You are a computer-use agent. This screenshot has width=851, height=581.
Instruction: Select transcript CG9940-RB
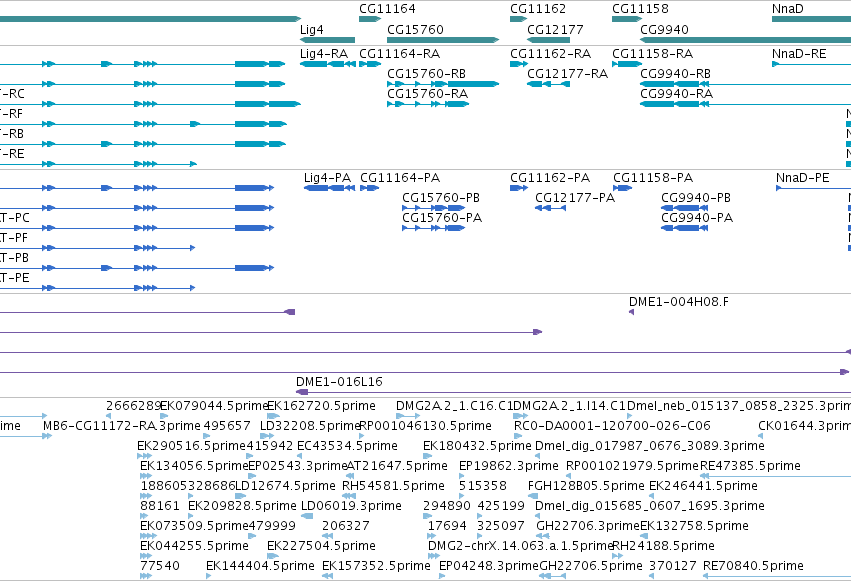tap(746, 84)
